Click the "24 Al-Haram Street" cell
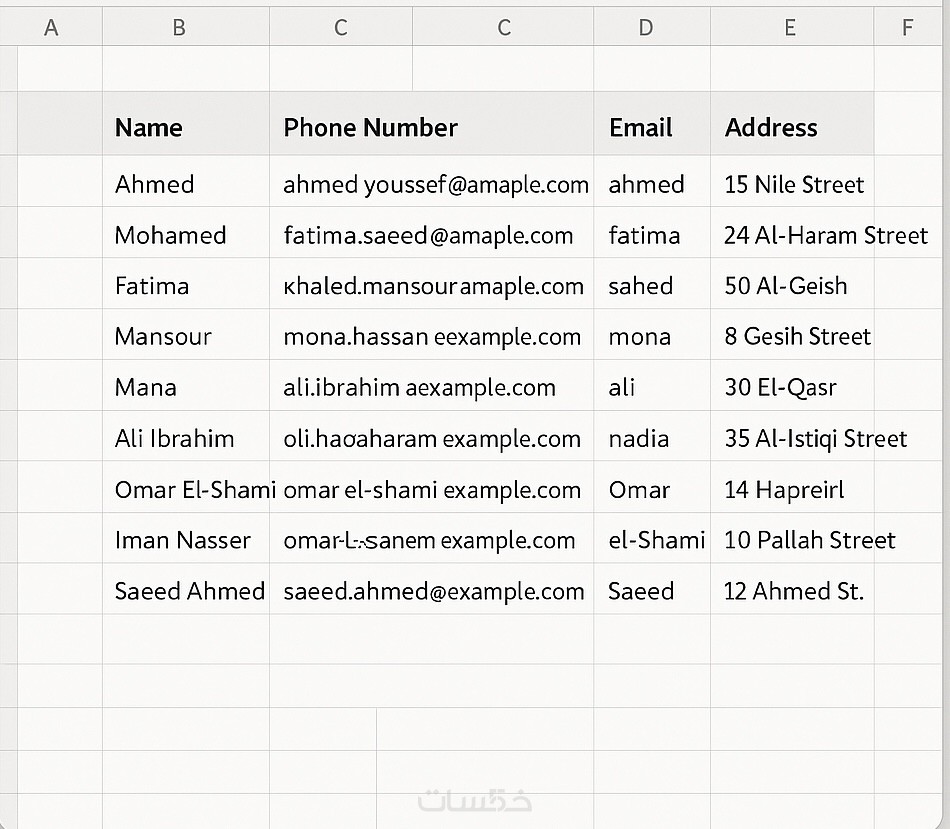This screenshot has width=950, height=829. pyautogui.click(x=826, y=236)
